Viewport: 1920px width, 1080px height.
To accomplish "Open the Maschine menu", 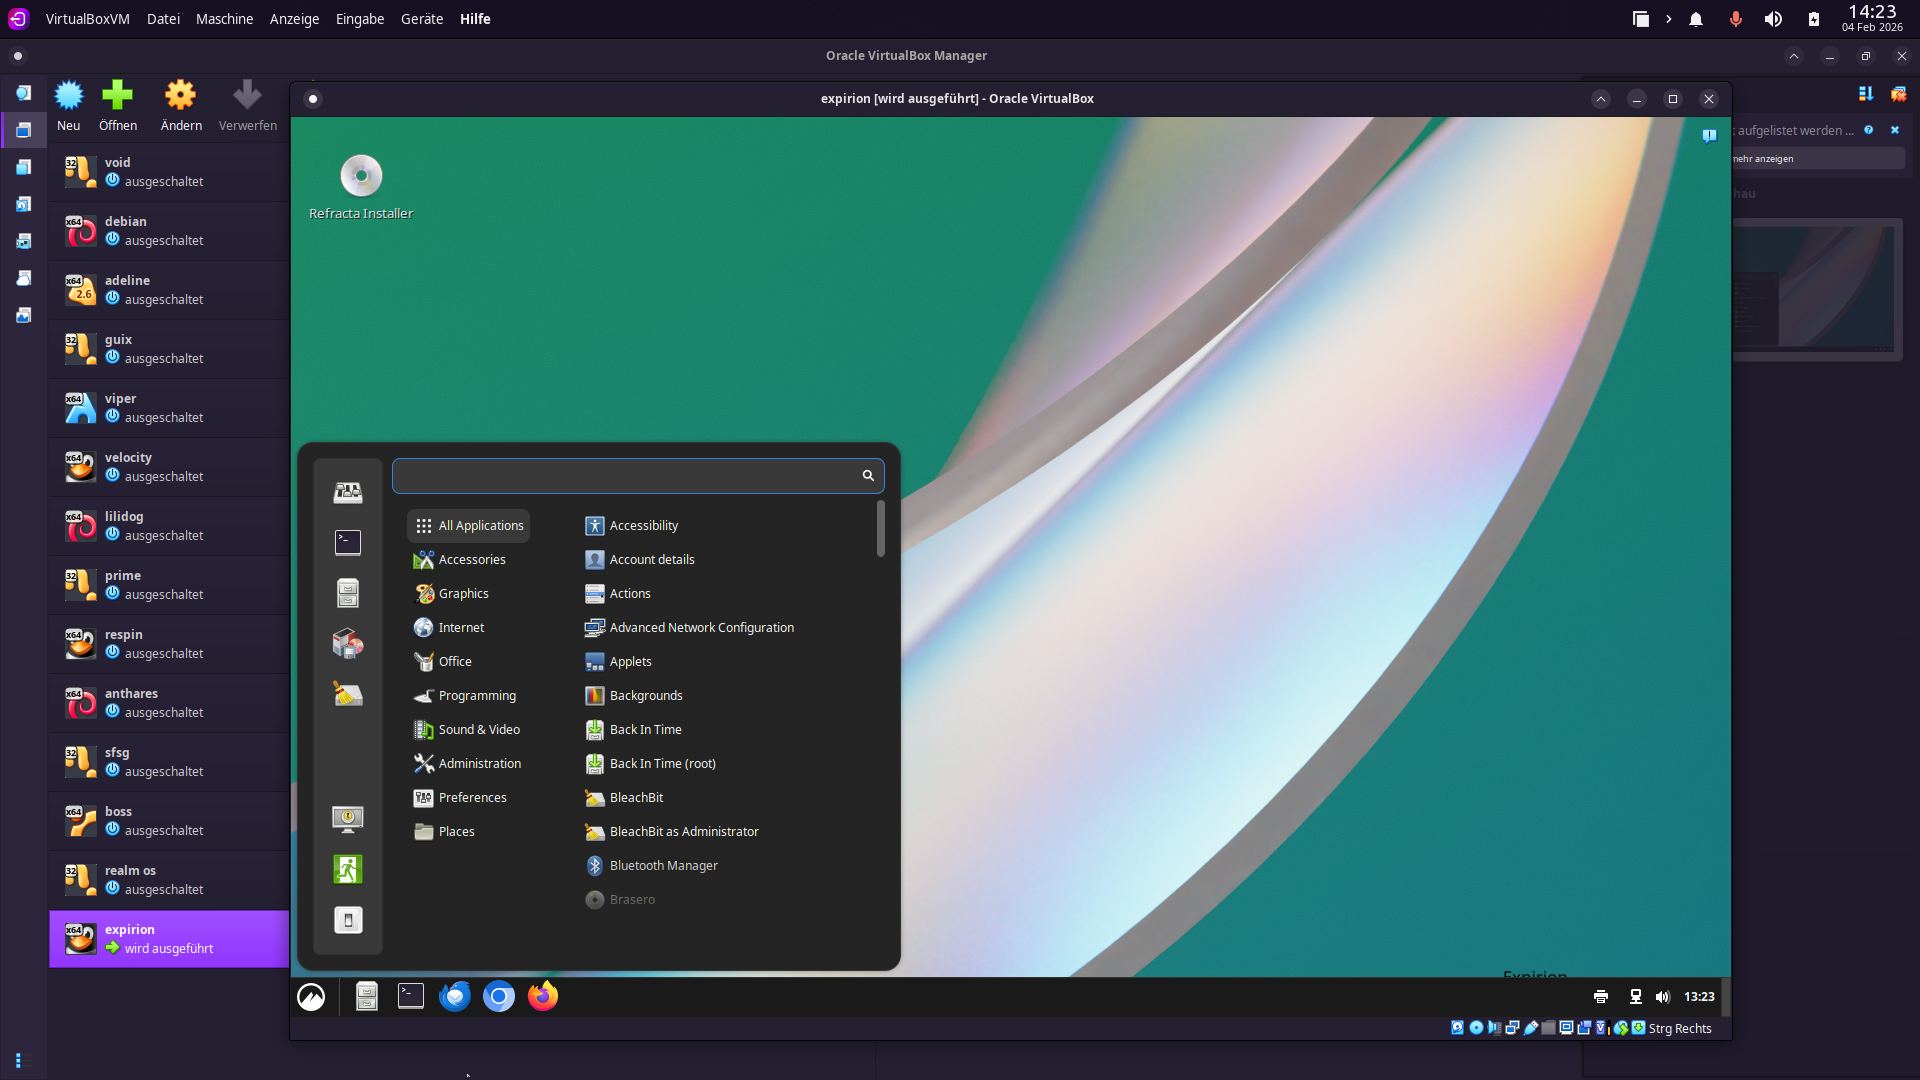I will coord(224,19).
